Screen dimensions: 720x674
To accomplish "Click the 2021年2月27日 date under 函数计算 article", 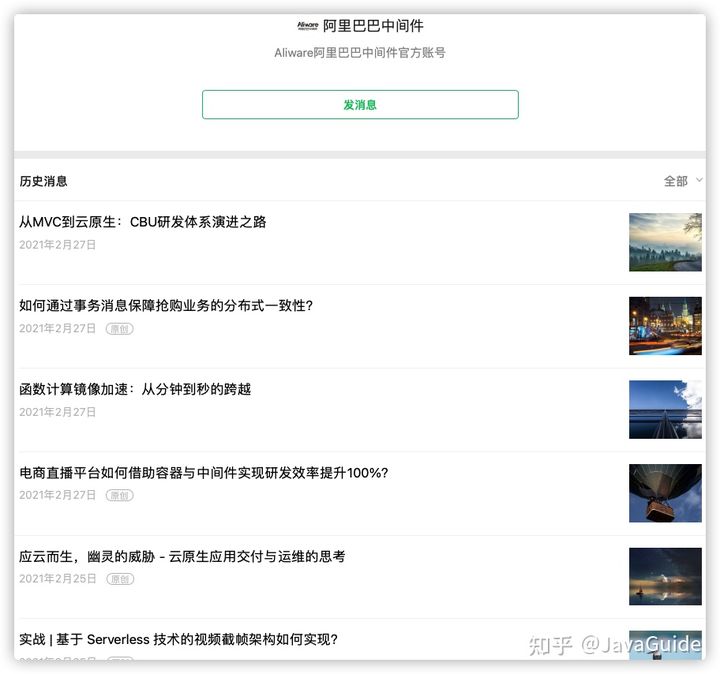I will (57, 412).
